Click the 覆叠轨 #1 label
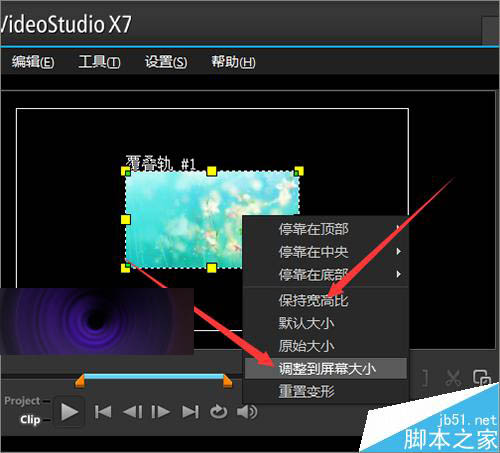Viewport: 500px width, 453px height. (160, 163)
